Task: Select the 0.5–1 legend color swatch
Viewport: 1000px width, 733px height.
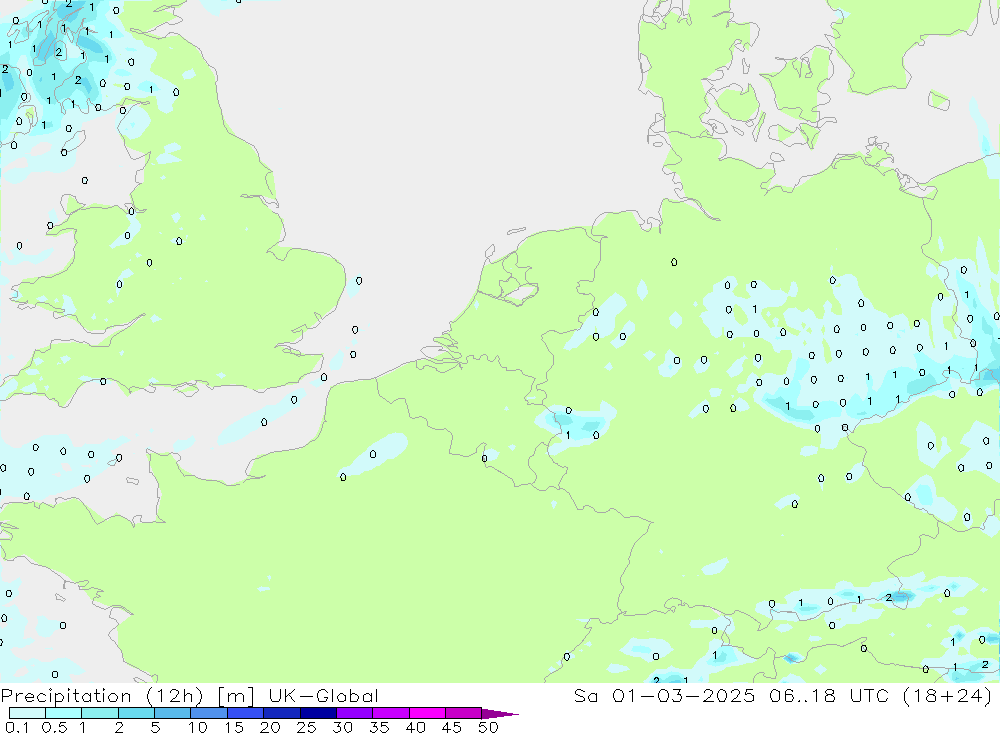Action: tap(63, 713)
